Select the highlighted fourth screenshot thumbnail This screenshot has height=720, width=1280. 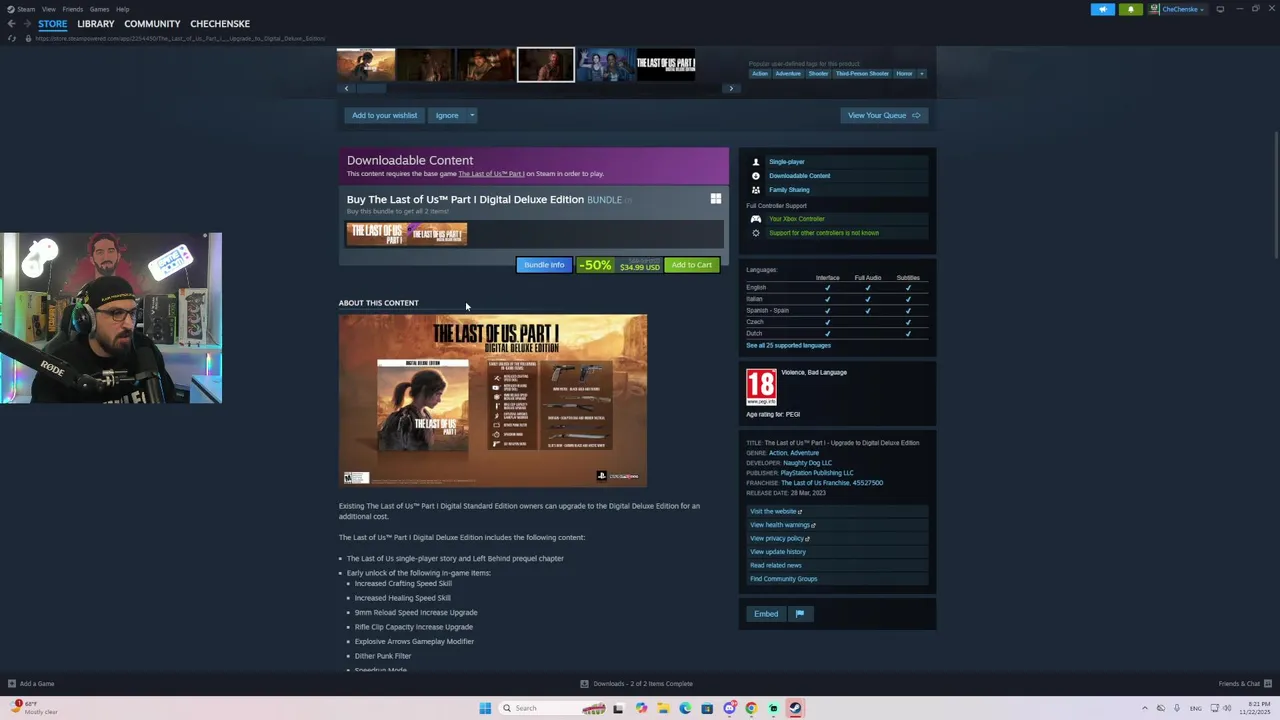546,64
